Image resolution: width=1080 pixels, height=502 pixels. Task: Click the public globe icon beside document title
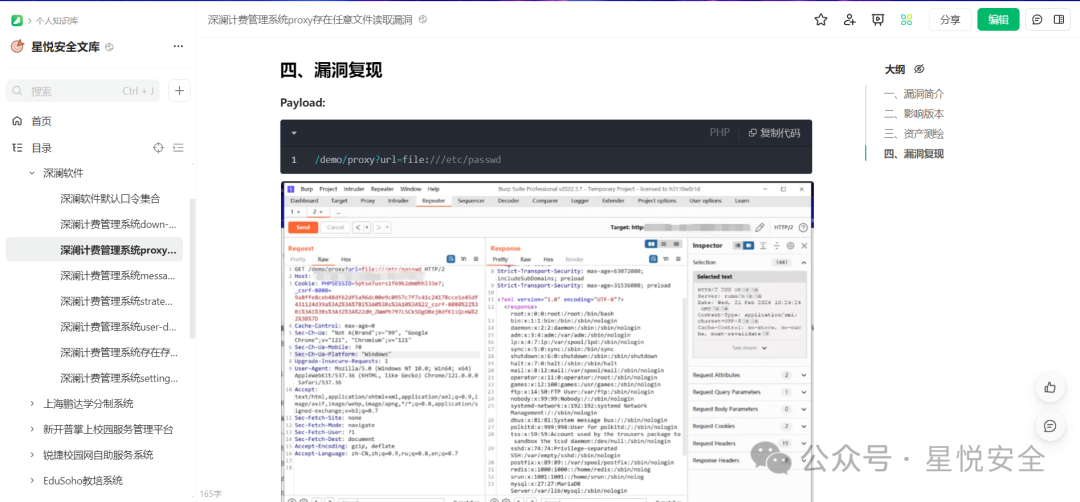(x=423, y=20)
